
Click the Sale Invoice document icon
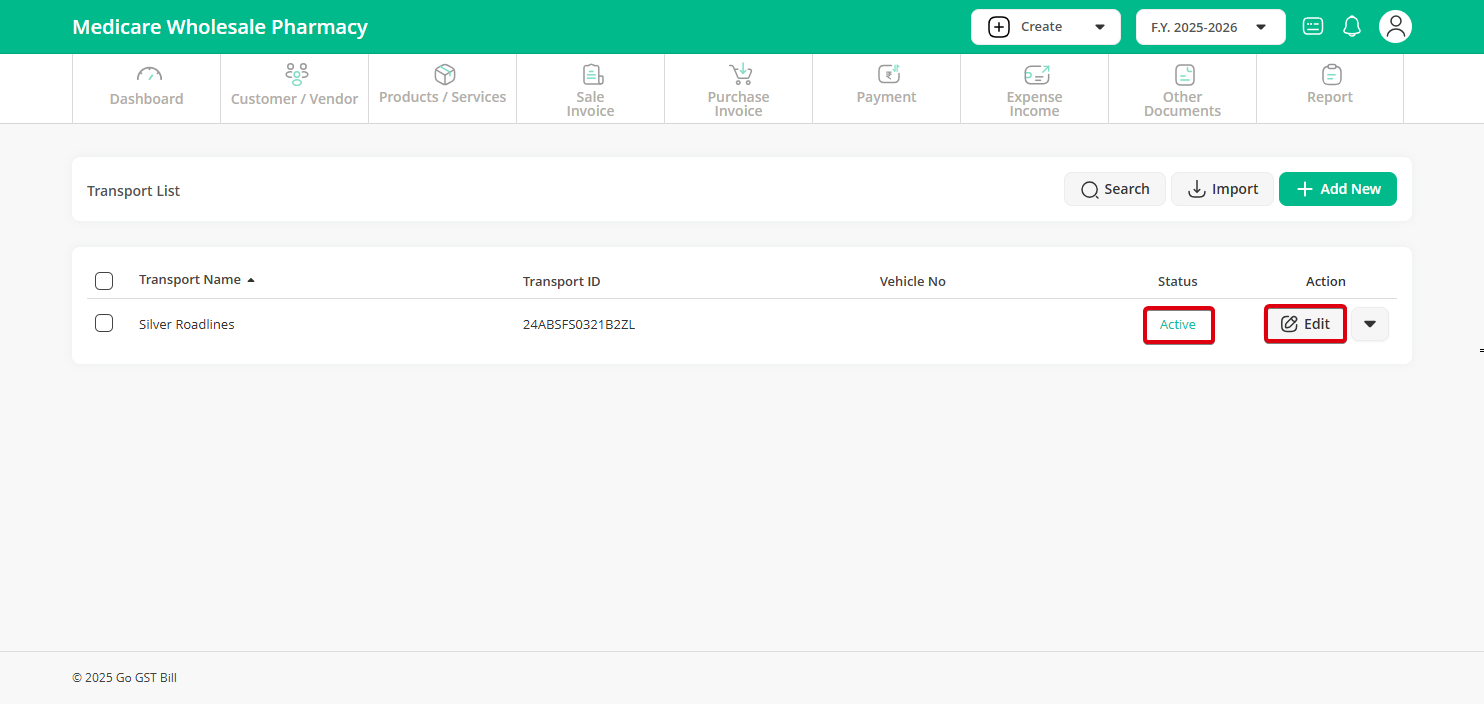(x=592, y=75)
